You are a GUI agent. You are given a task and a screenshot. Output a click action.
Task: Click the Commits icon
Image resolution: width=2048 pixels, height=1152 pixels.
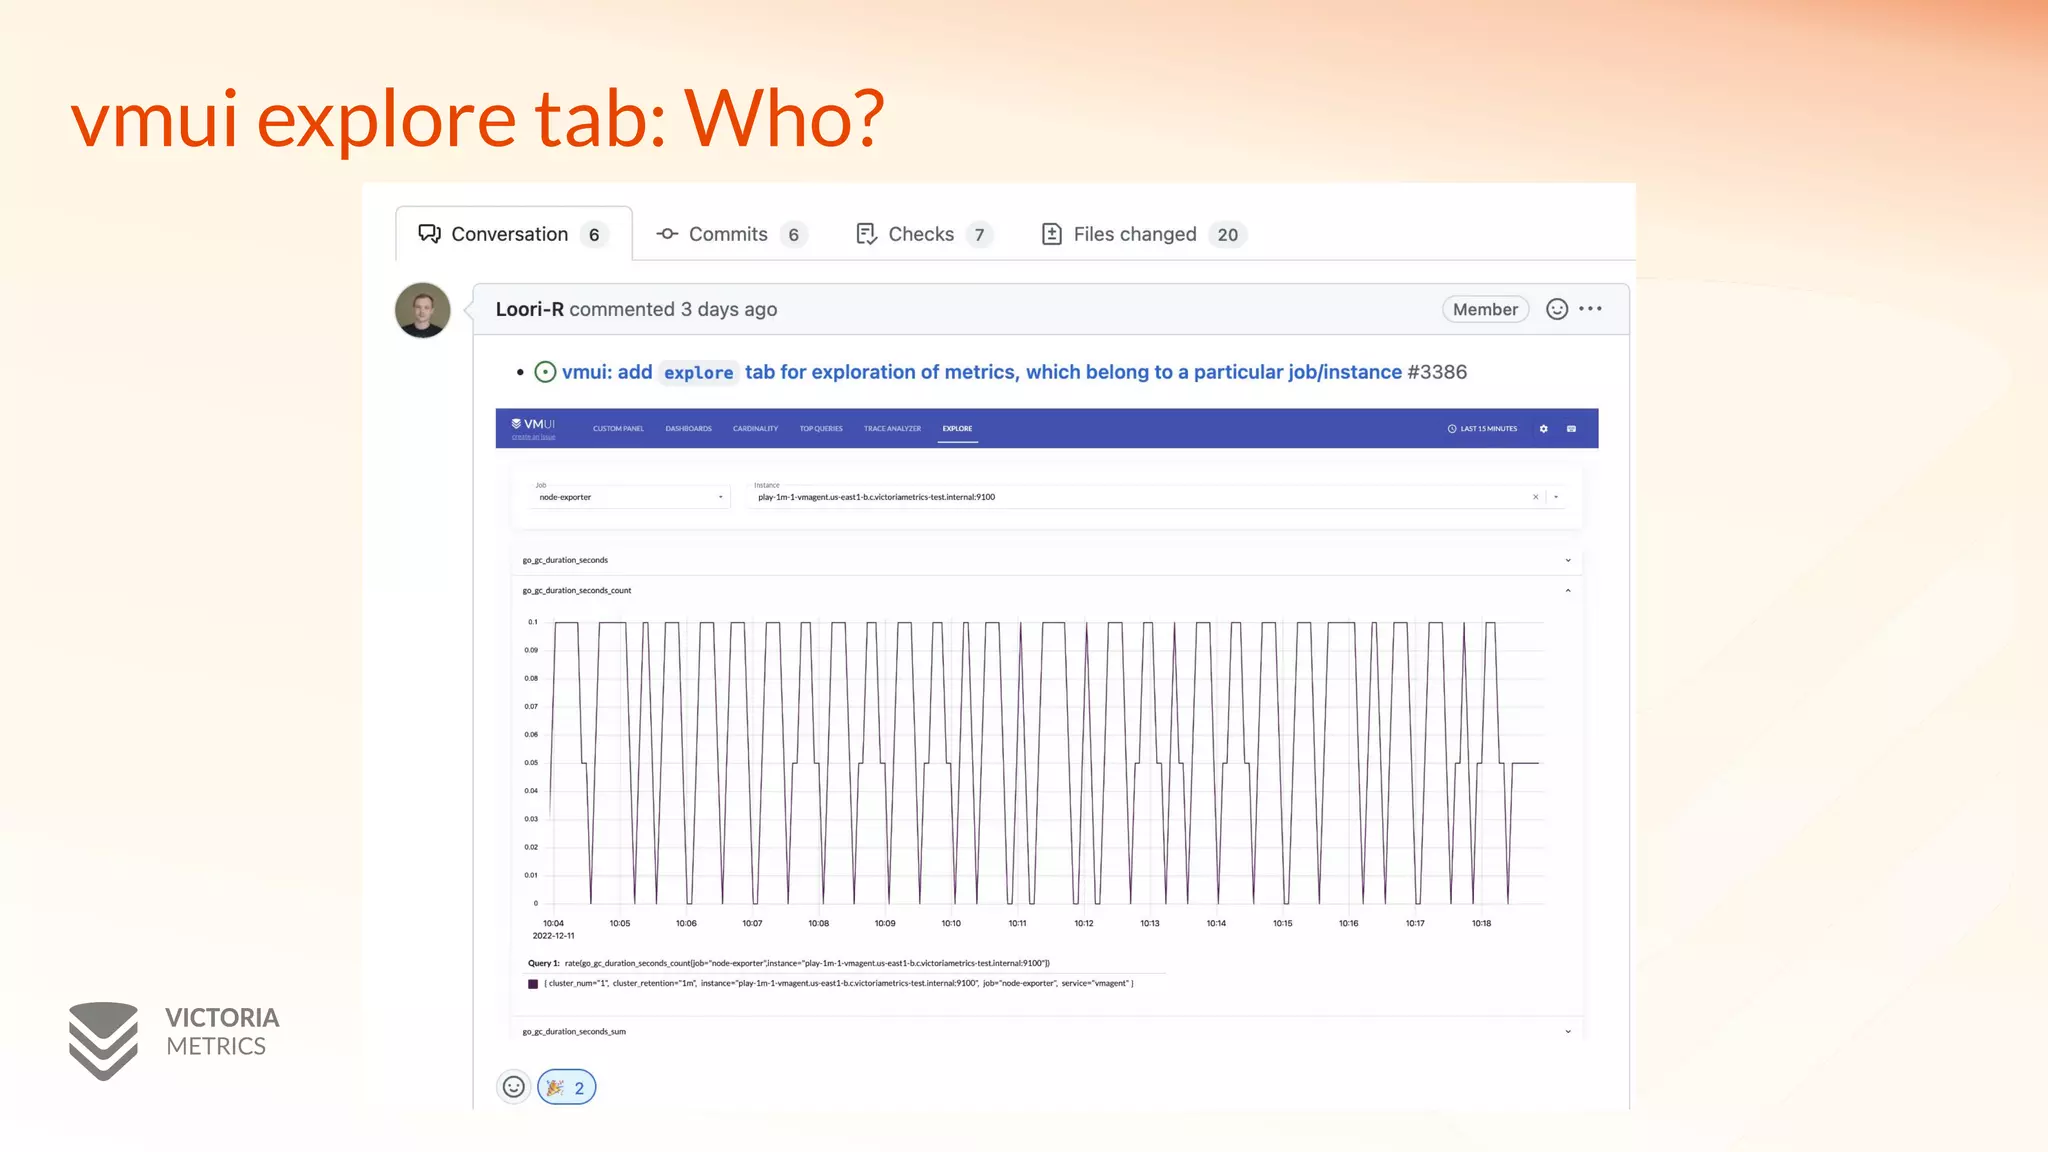click(667, 234)
